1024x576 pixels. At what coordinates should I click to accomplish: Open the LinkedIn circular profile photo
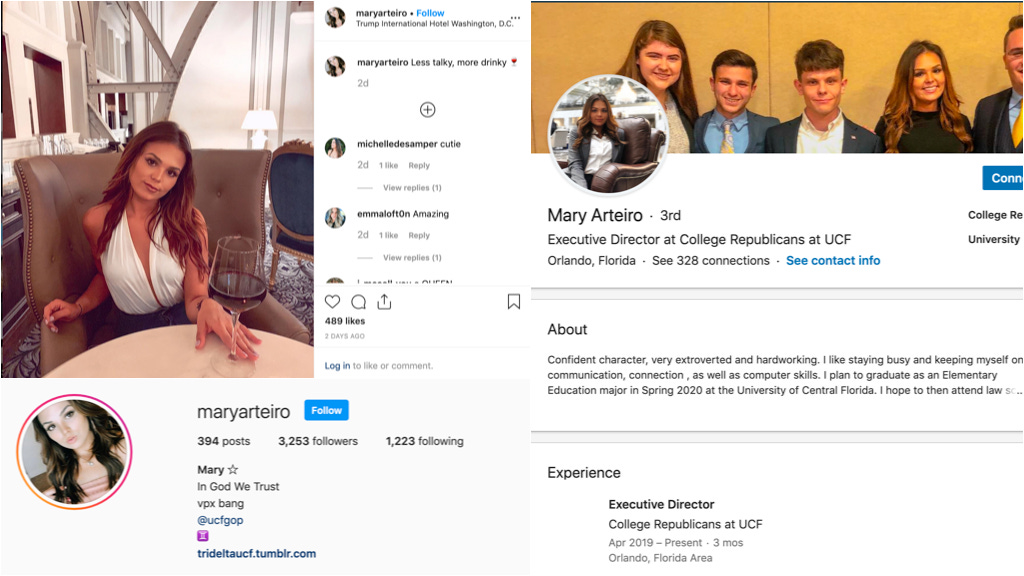[607, 135]
